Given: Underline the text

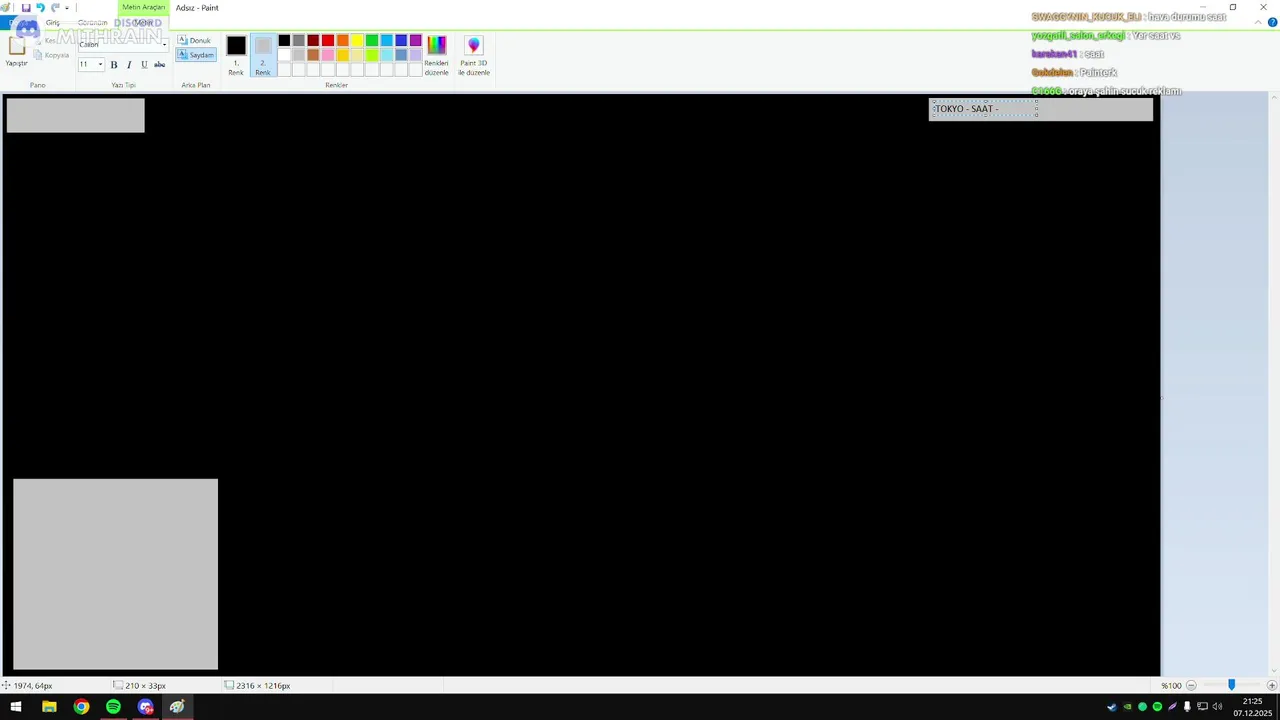Looking at the screenshot, I should pyautogui.click(x=144, y=65).
